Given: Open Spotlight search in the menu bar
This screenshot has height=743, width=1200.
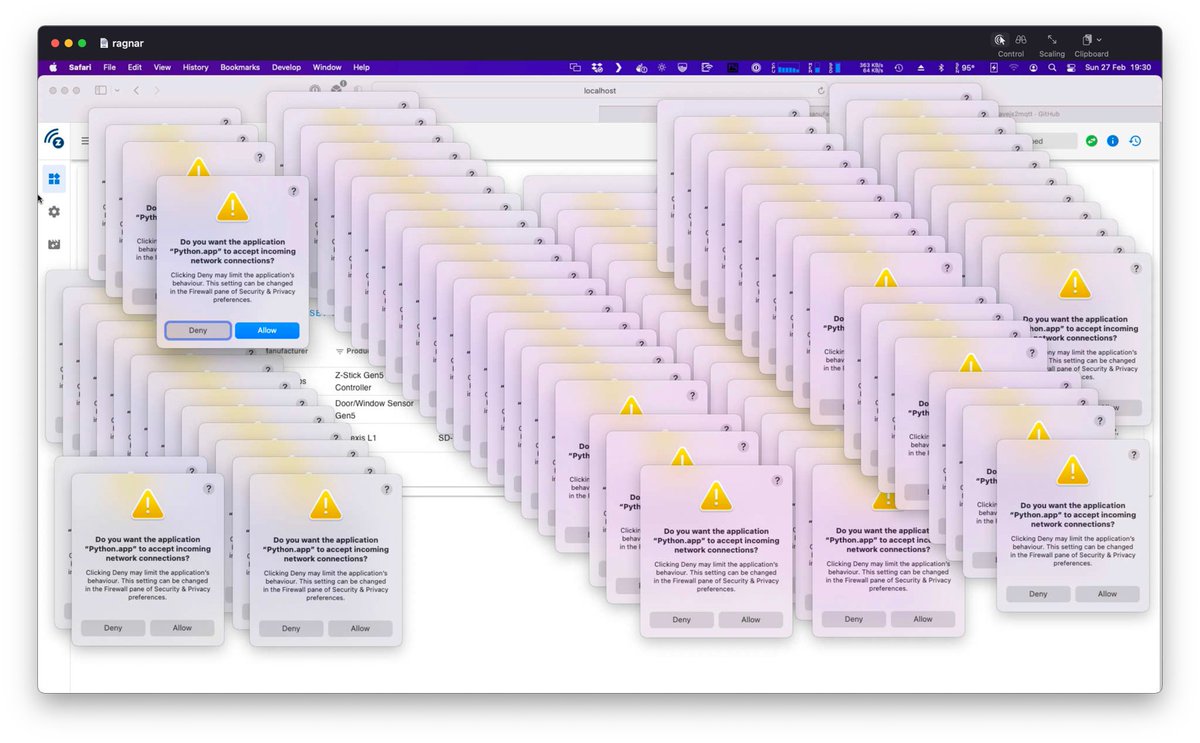Looking at the screenshot, I should pyautogui.click(x=1051, y=67).
